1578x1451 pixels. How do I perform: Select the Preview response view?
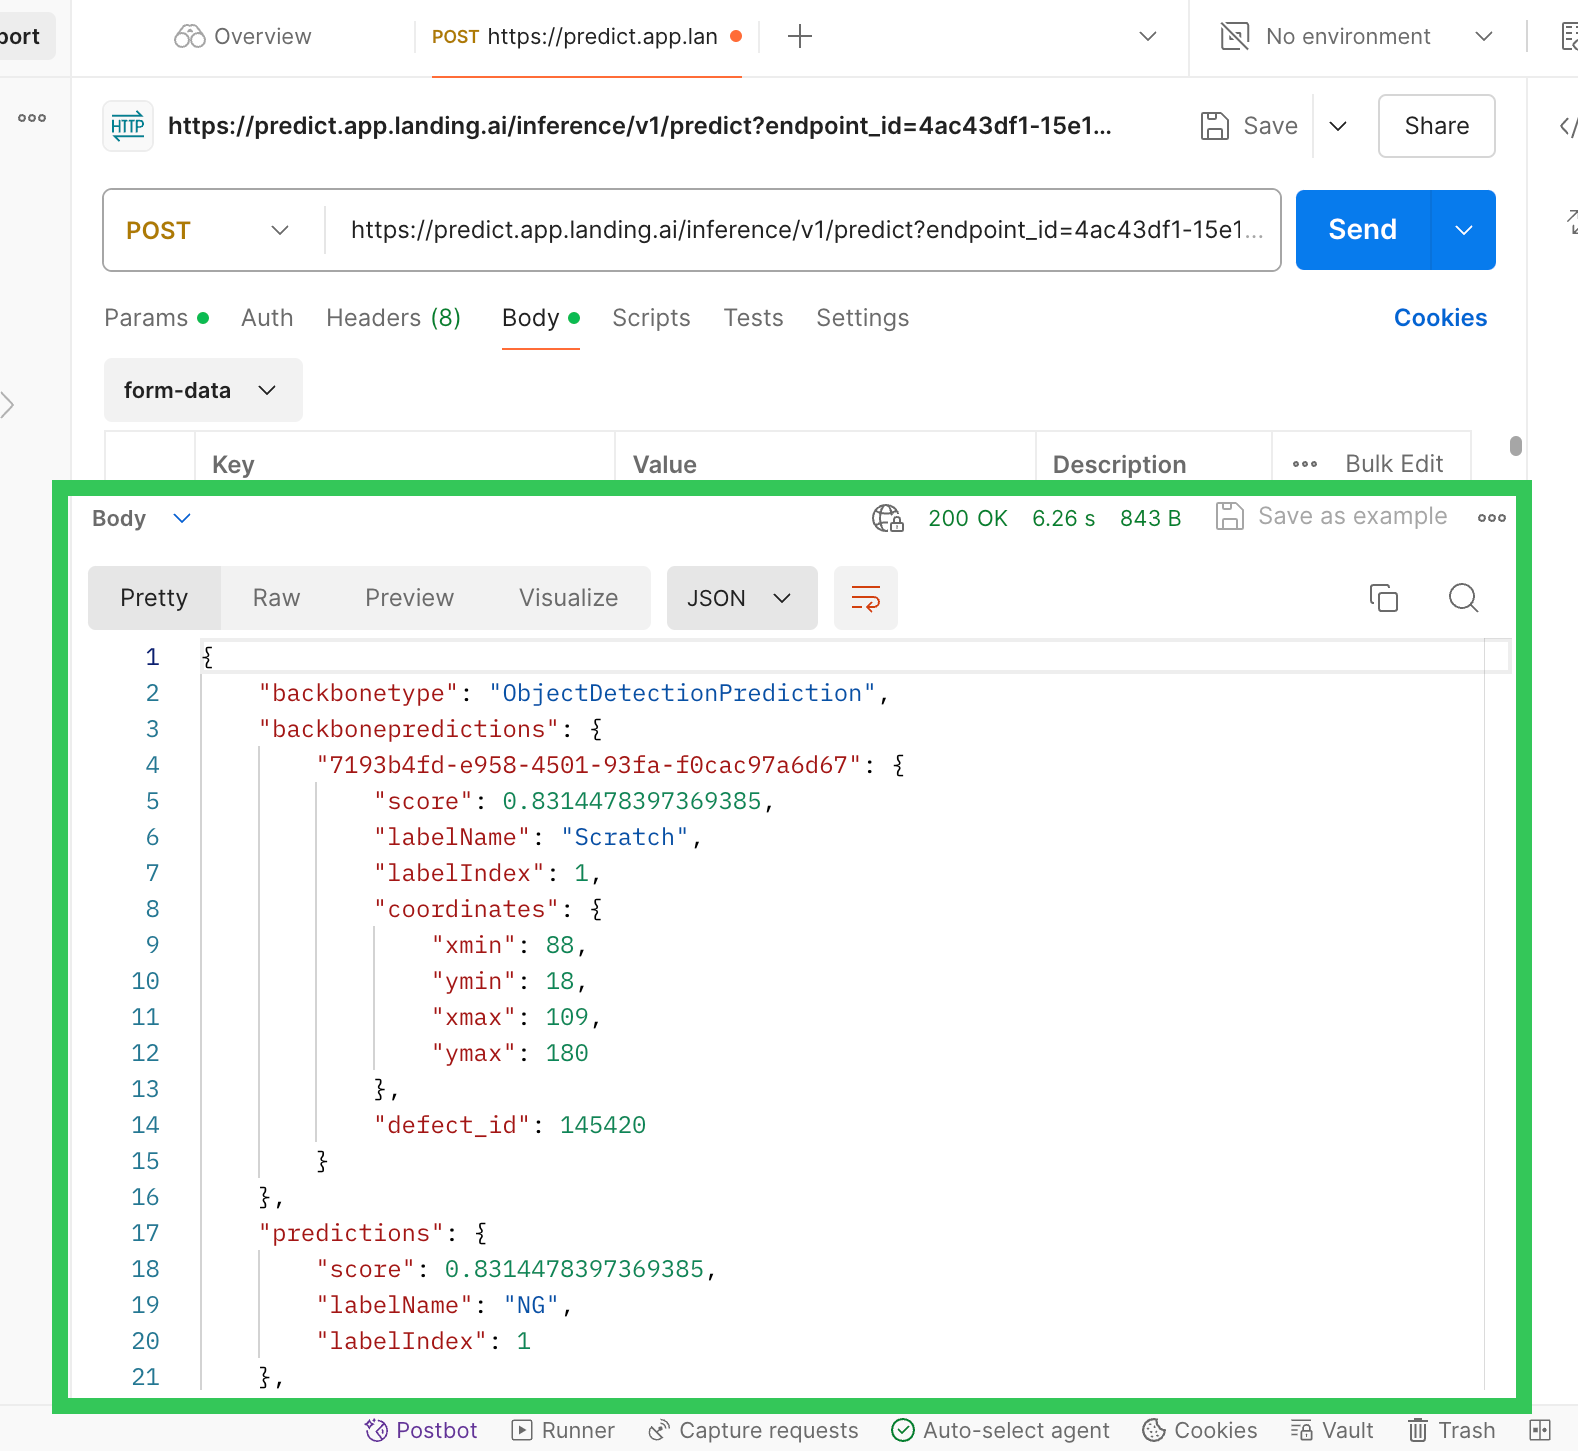(409, 598)
